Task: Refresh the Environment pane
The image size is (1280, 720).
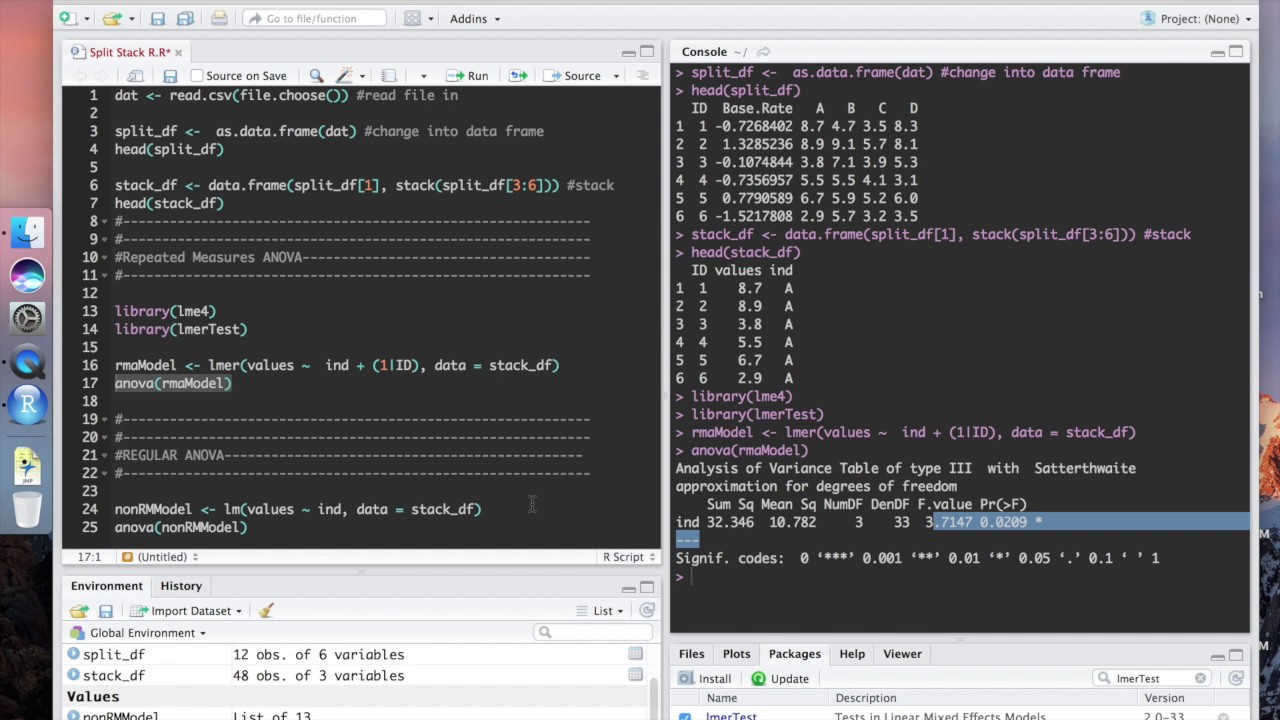Action: click(x=647, y=611)
